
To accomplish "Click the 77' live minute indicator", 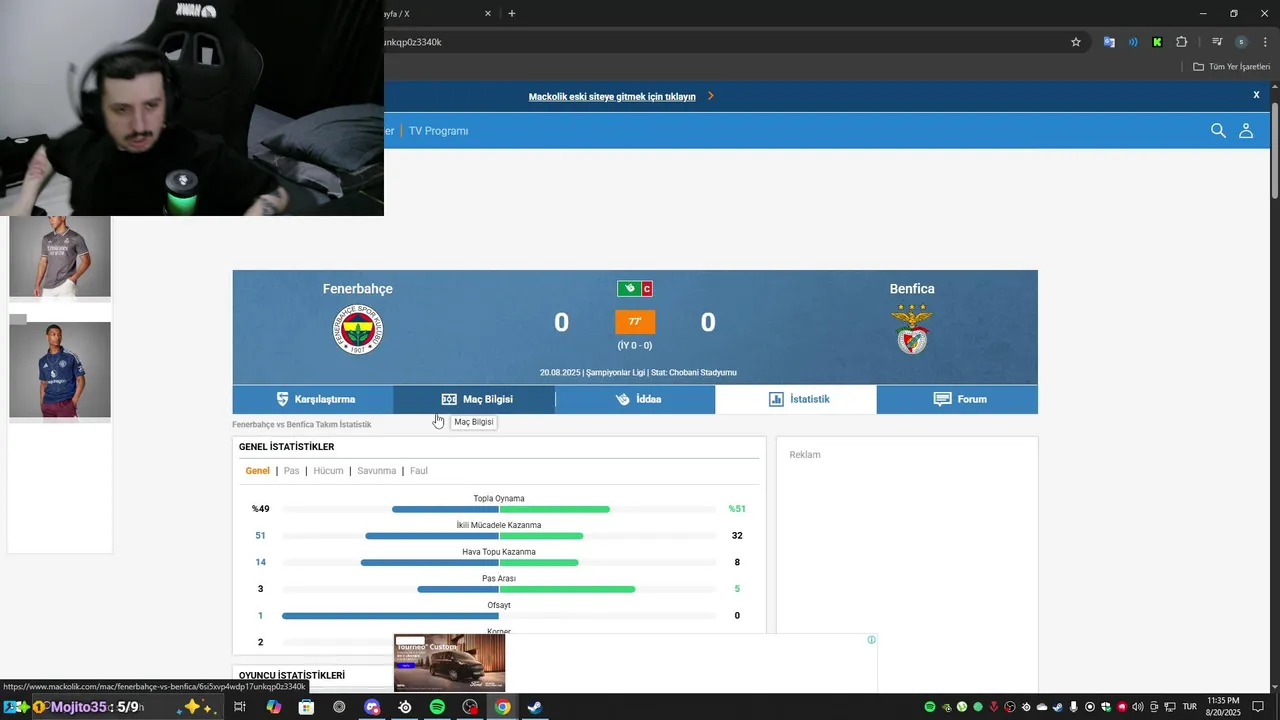I will [635, 322].
